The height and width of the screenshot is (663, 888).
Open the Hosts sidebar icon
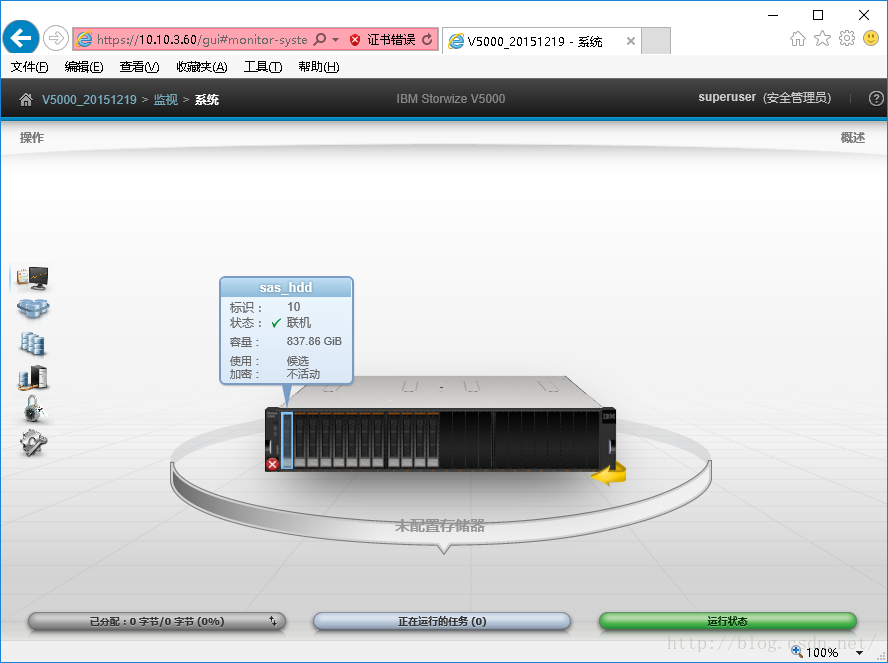tap(33, 377)
